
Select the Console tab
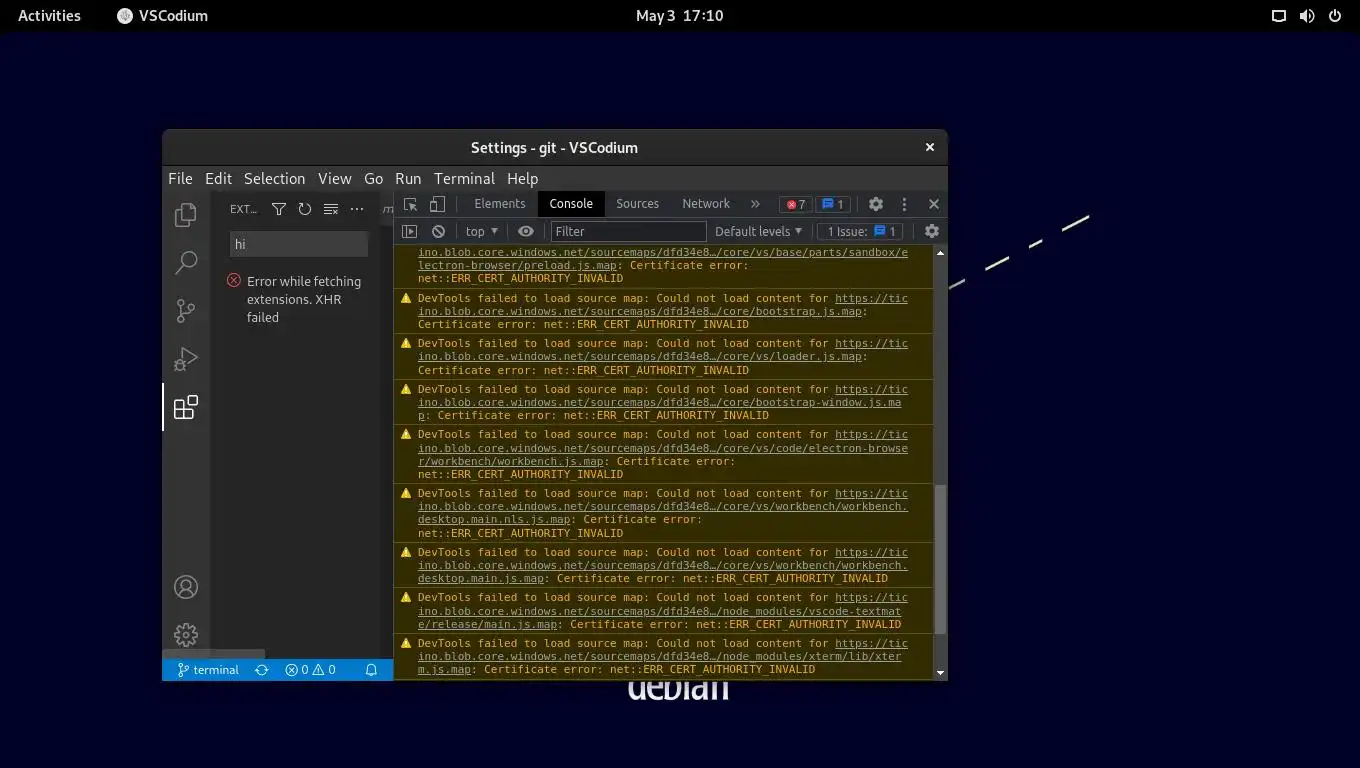571,204
